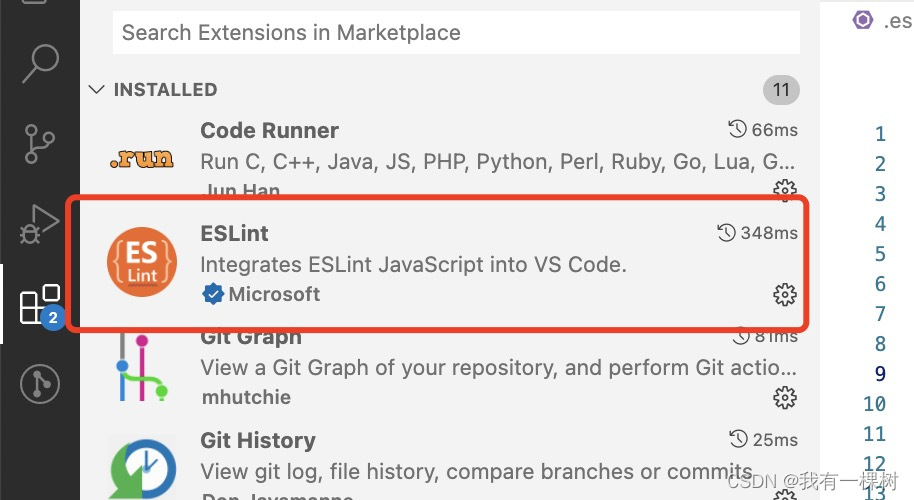Click the Code Runner .run logo

[141, 158]
